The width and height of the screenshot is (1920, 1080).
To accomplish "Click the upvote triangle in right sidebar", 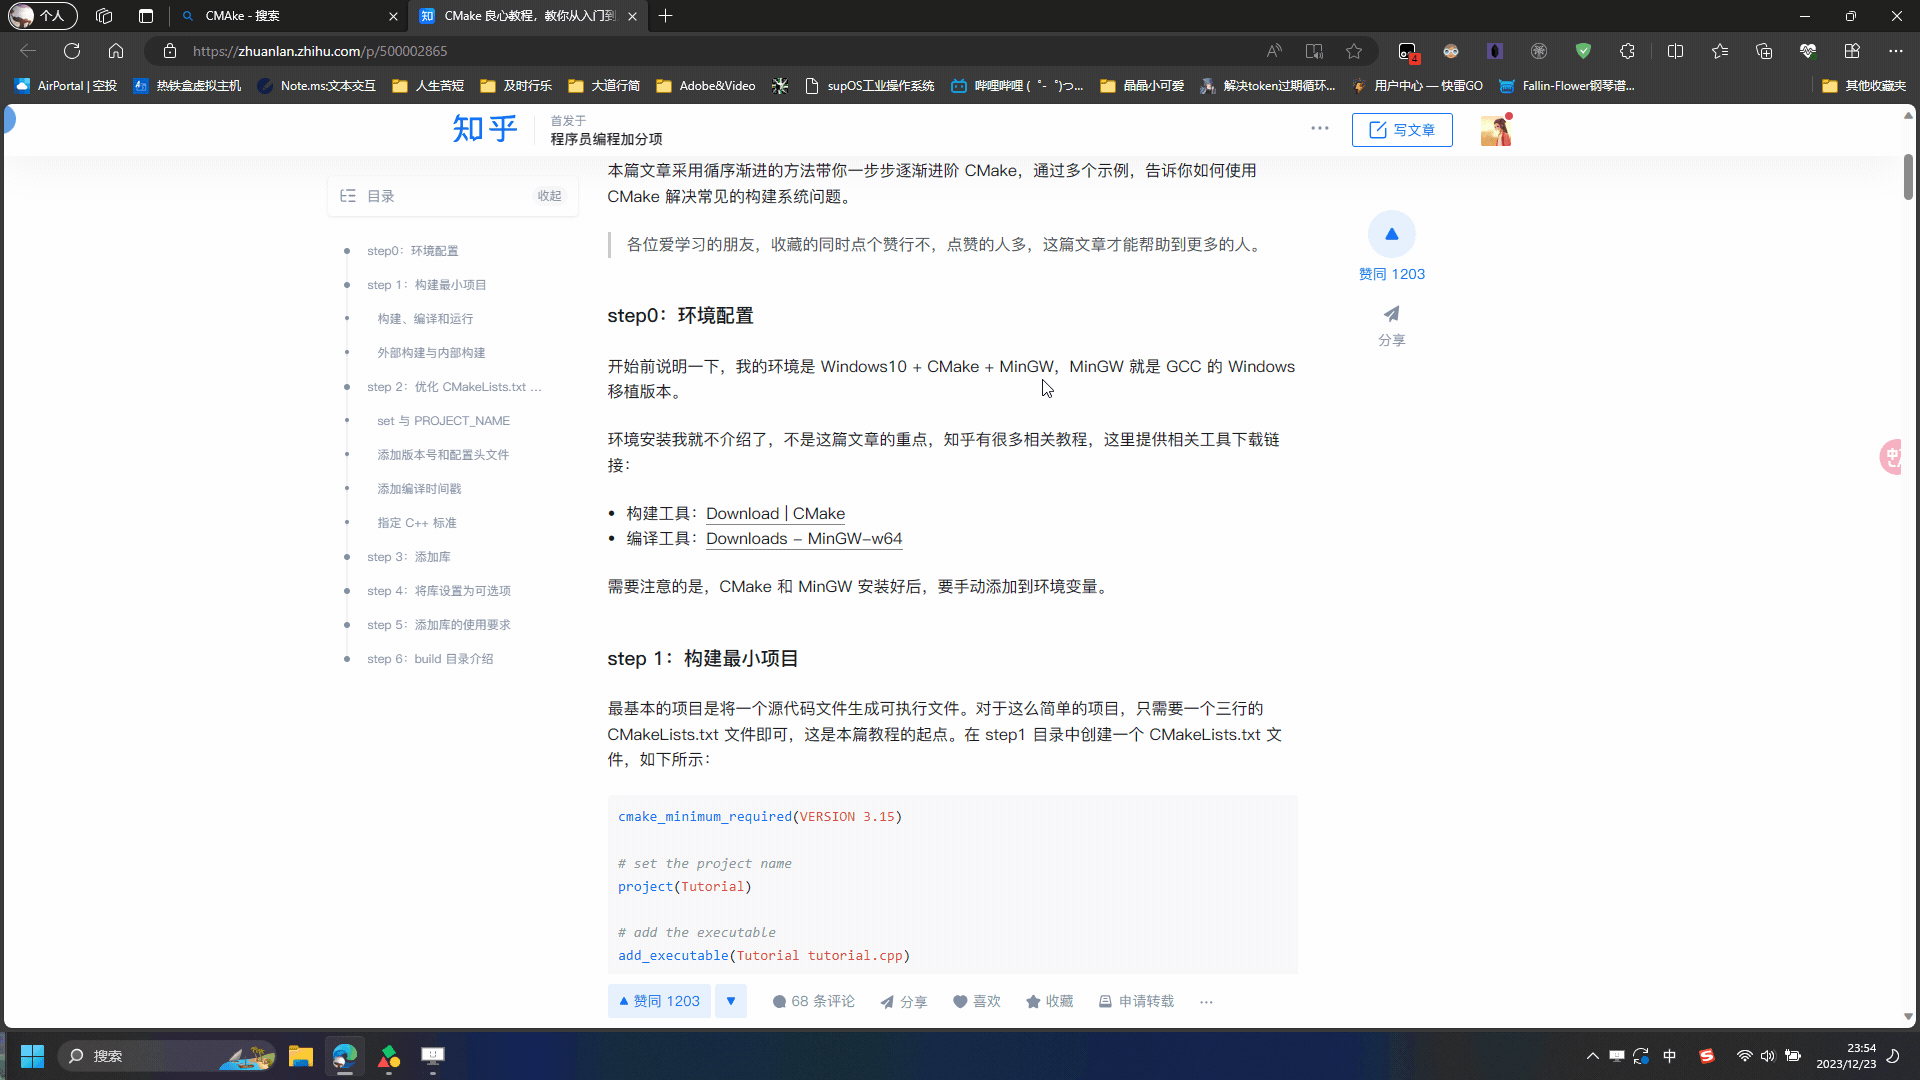I will pos(1391,234).
